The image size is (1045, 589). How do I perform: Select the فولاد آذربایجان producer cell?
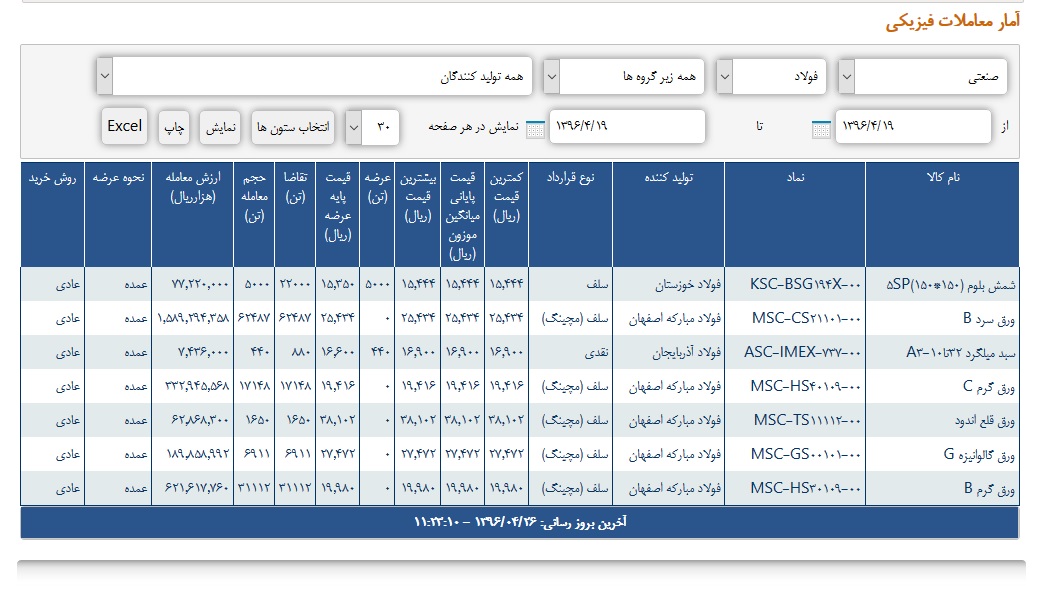pyautogui.click(x=671, y=352)
